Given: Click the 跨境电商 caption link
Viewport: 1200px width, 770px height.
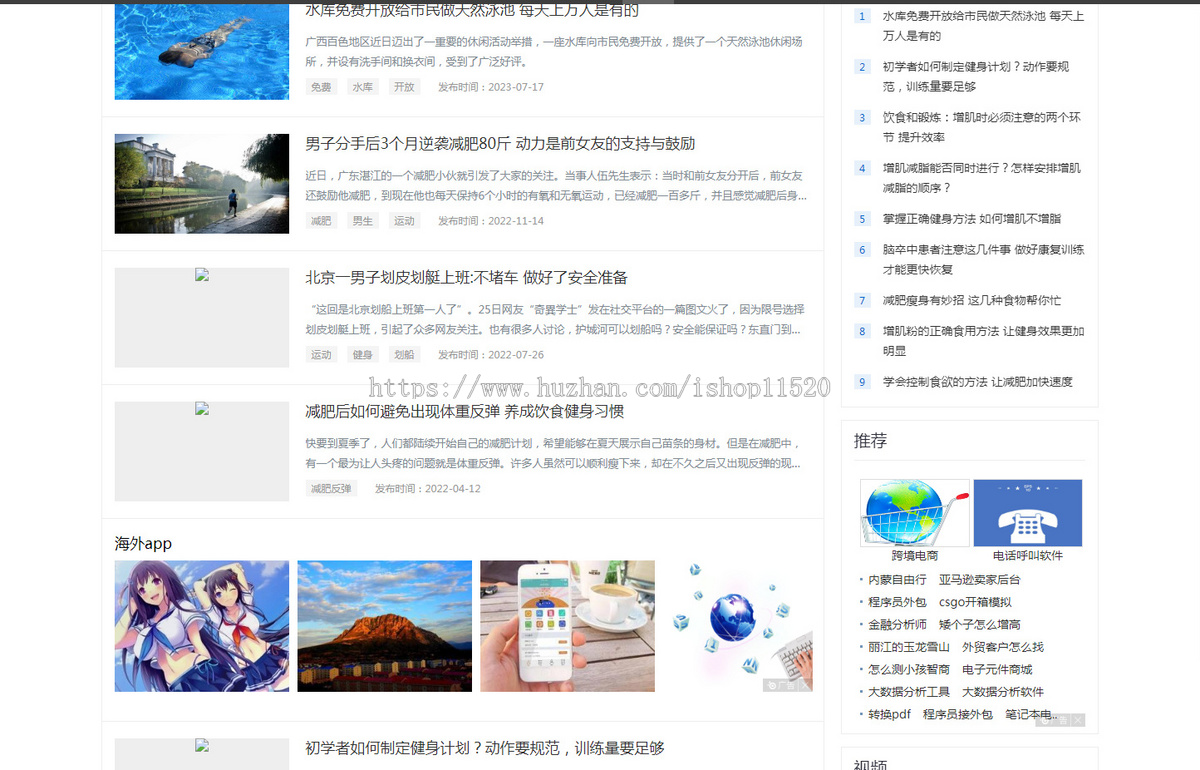Looking at the screenshot, I should [915, 556].
